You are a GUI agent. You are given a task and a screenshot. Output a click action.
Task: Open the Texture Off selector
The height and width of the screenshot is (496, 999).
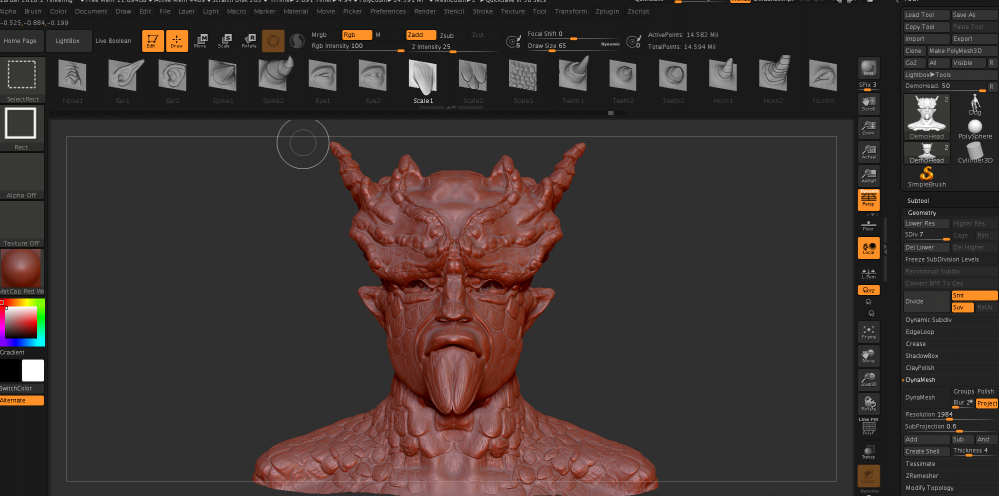point(22,224)
